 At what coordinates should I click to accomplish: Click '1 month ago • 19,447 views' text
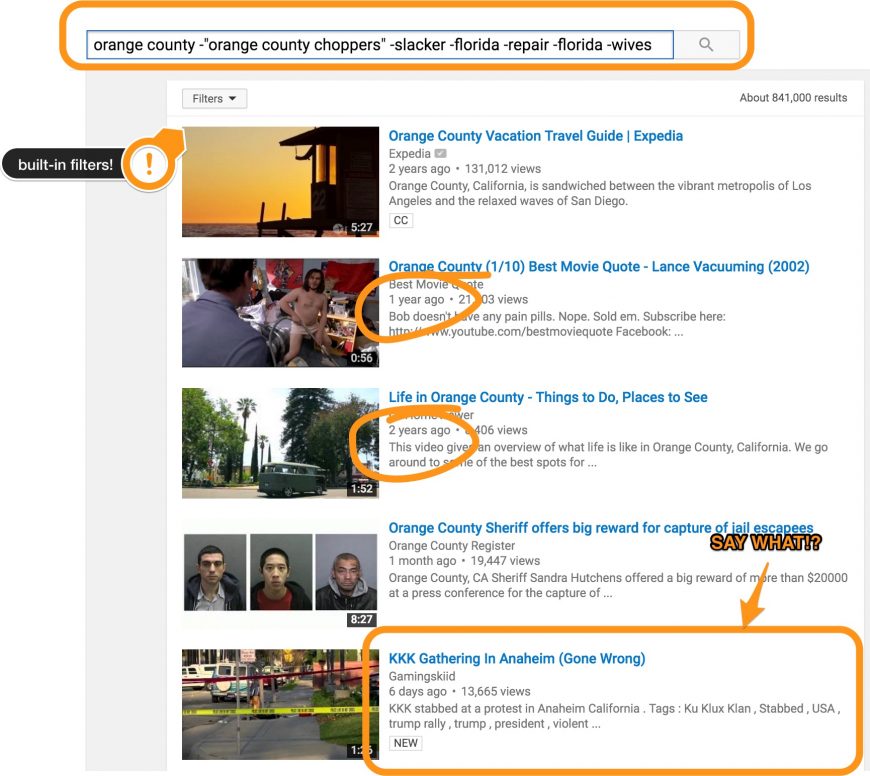(464, 561)
